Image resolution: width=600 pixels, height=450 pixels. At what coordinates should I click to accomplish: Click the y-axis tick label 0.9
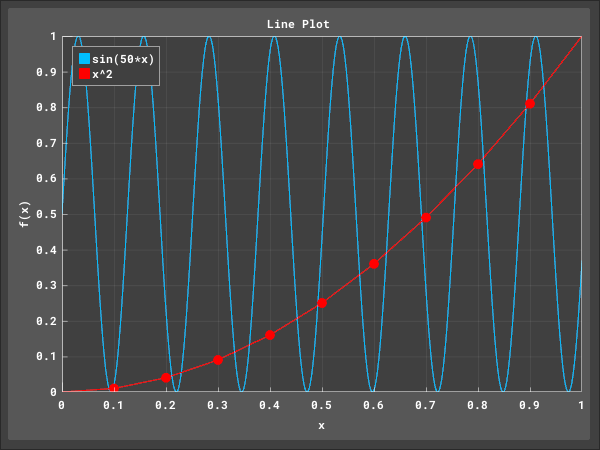(x=46, y=72)
